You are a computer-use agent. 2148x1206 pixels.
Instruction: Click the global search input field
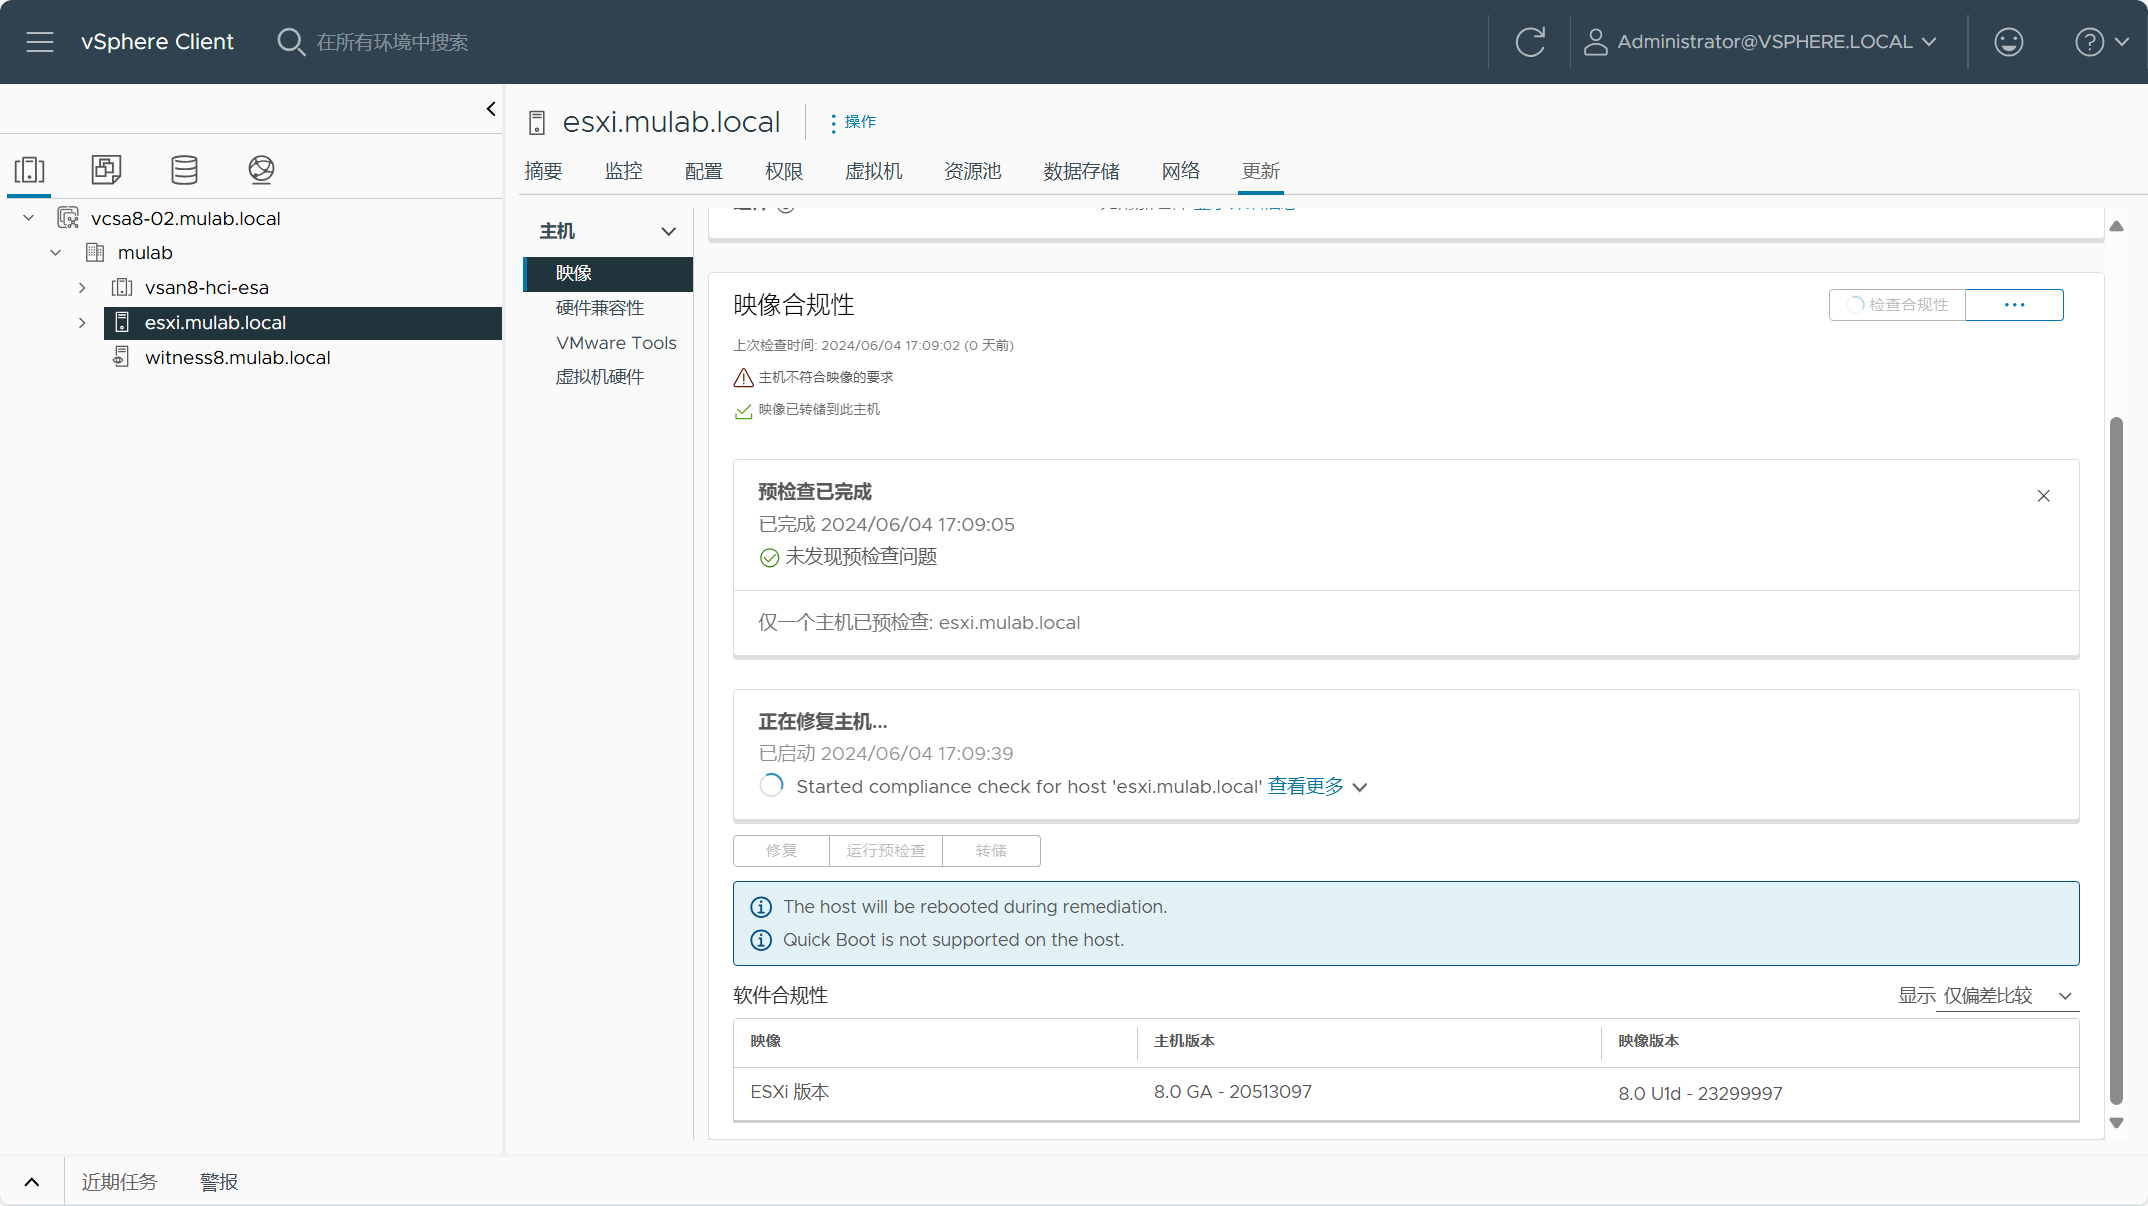coord(392,42)
